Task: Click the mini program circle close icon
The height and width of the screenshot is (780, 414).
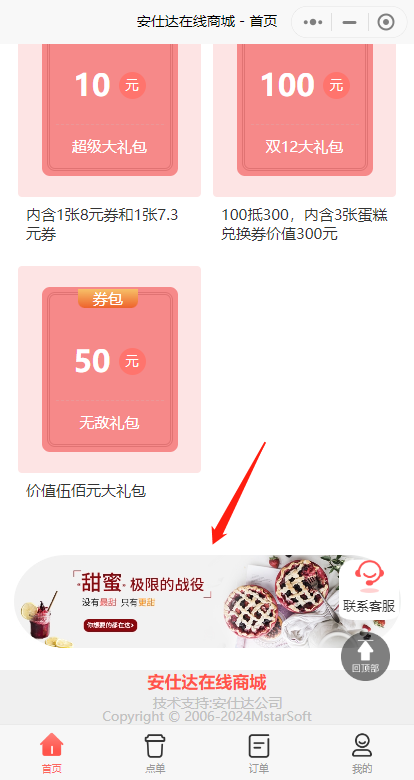Action: pos(386,22)
